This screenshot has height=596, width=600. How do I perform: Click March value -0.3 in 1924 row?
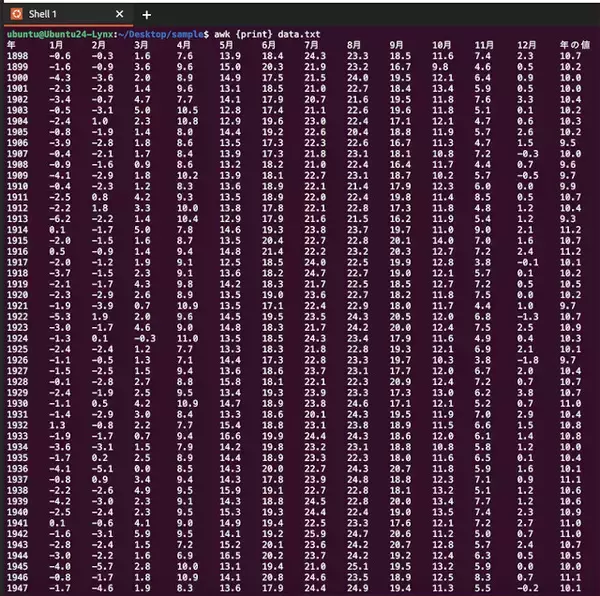[145, 338]
